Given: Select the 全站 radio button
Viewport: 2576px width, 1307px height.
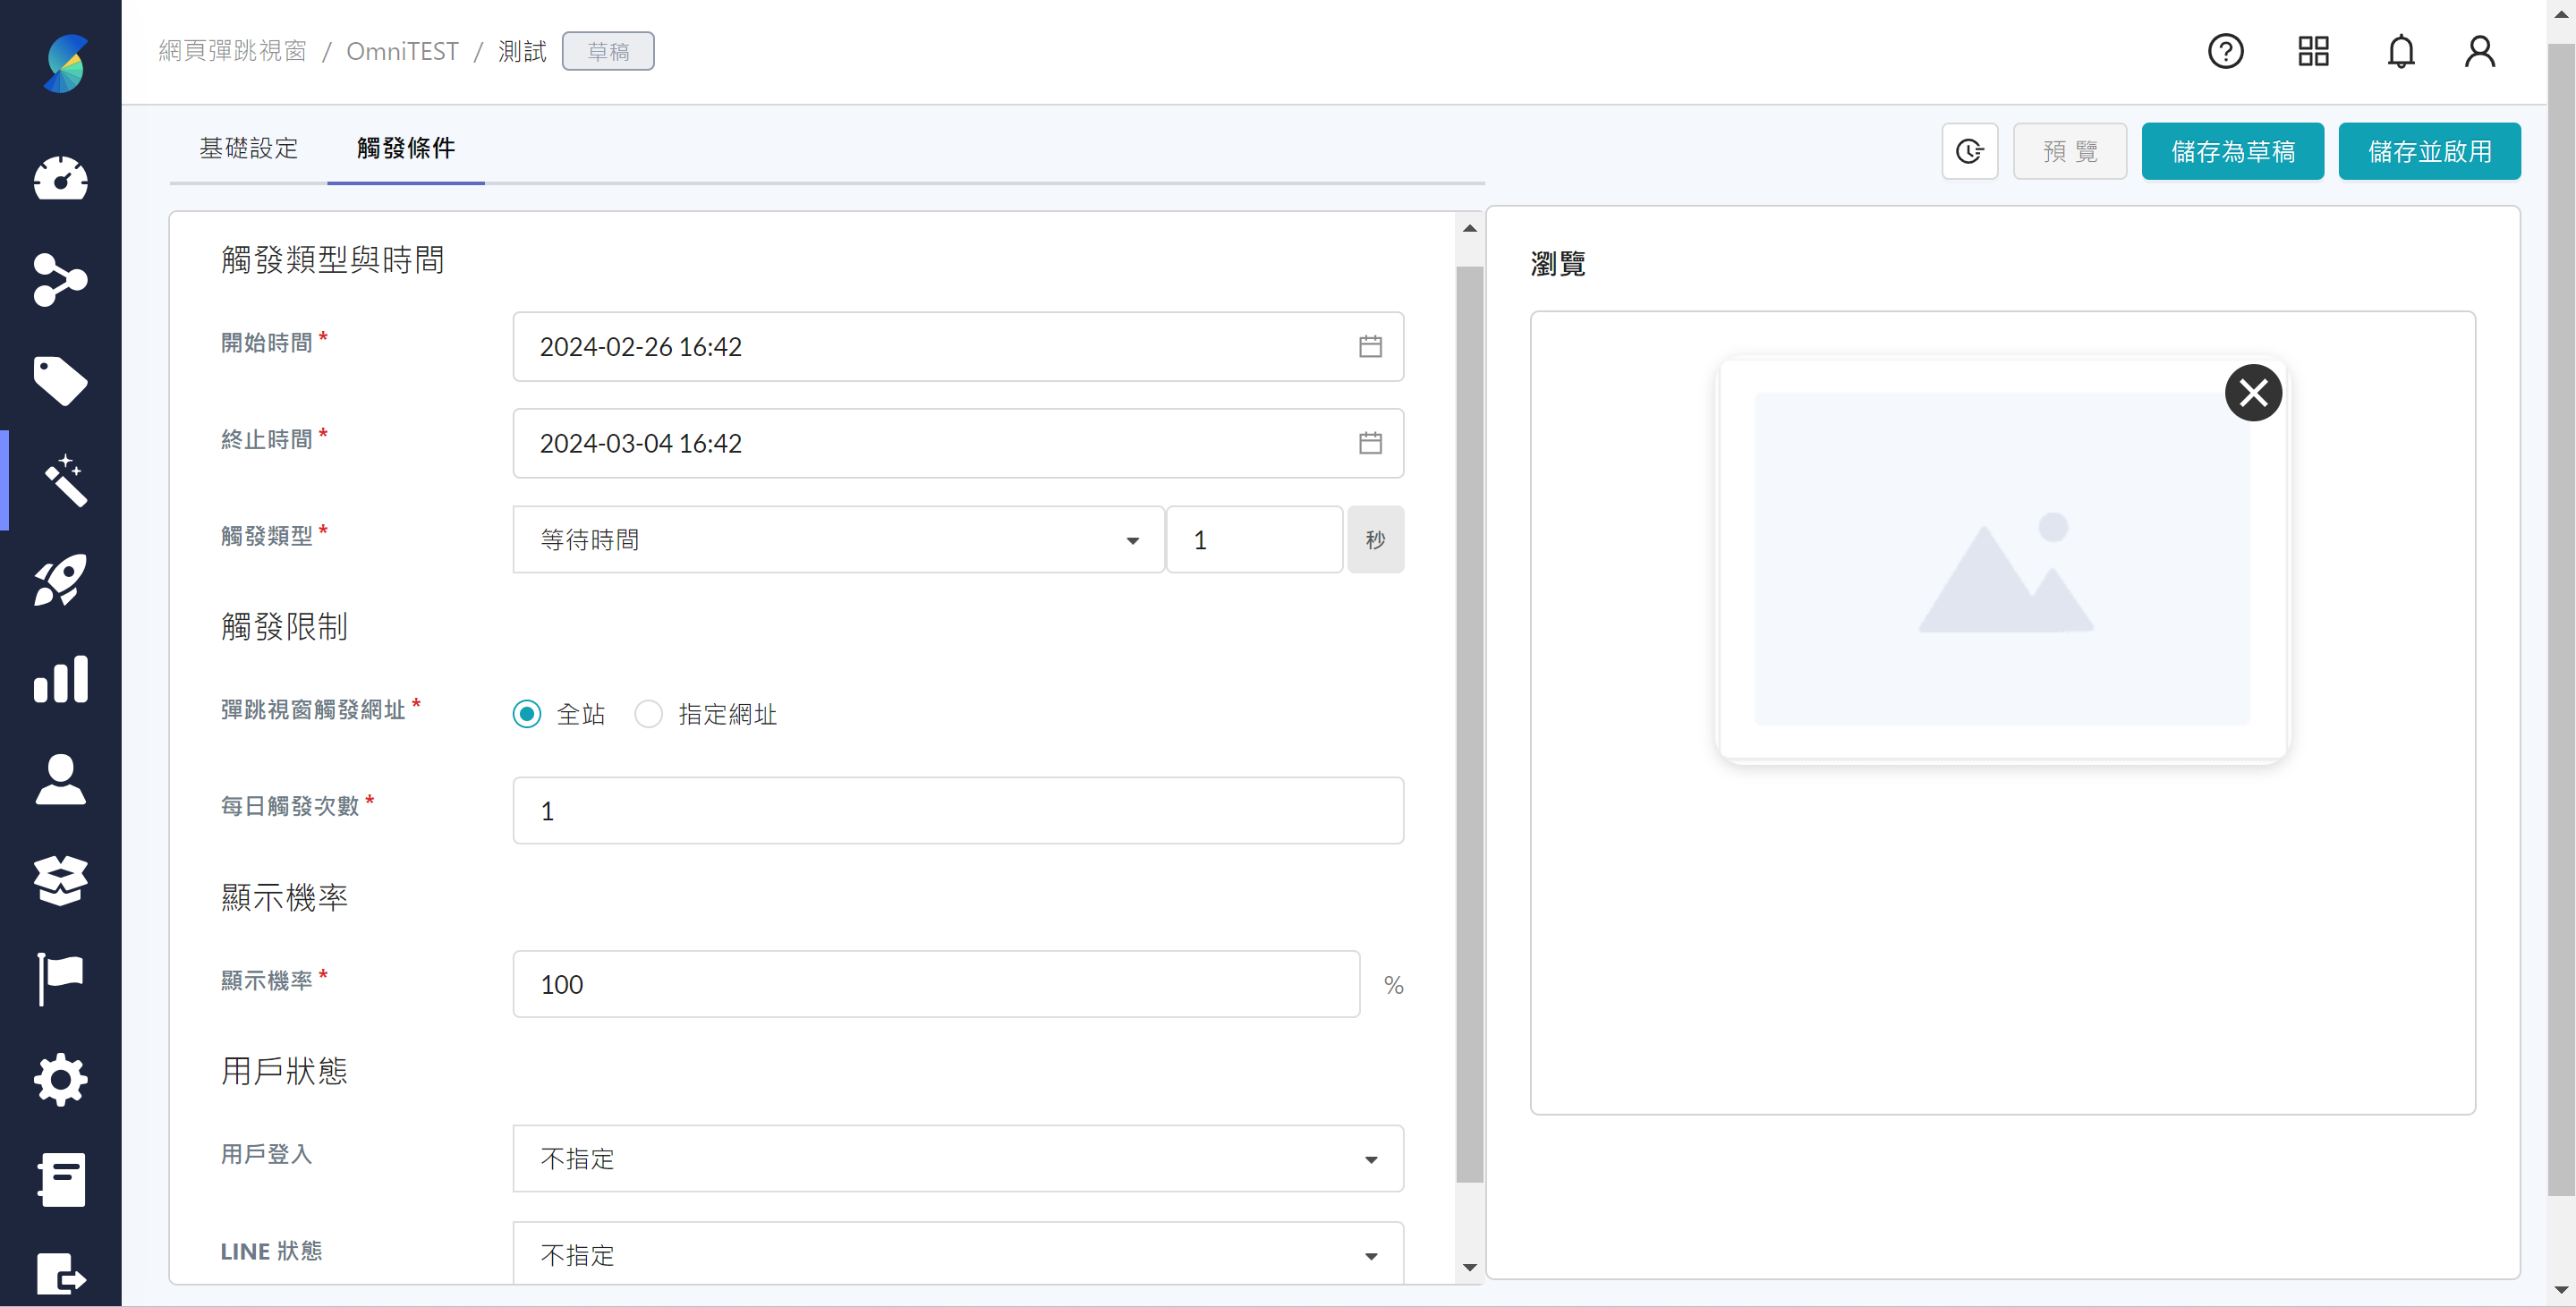Looking at the screenshot, I should 527,714.
